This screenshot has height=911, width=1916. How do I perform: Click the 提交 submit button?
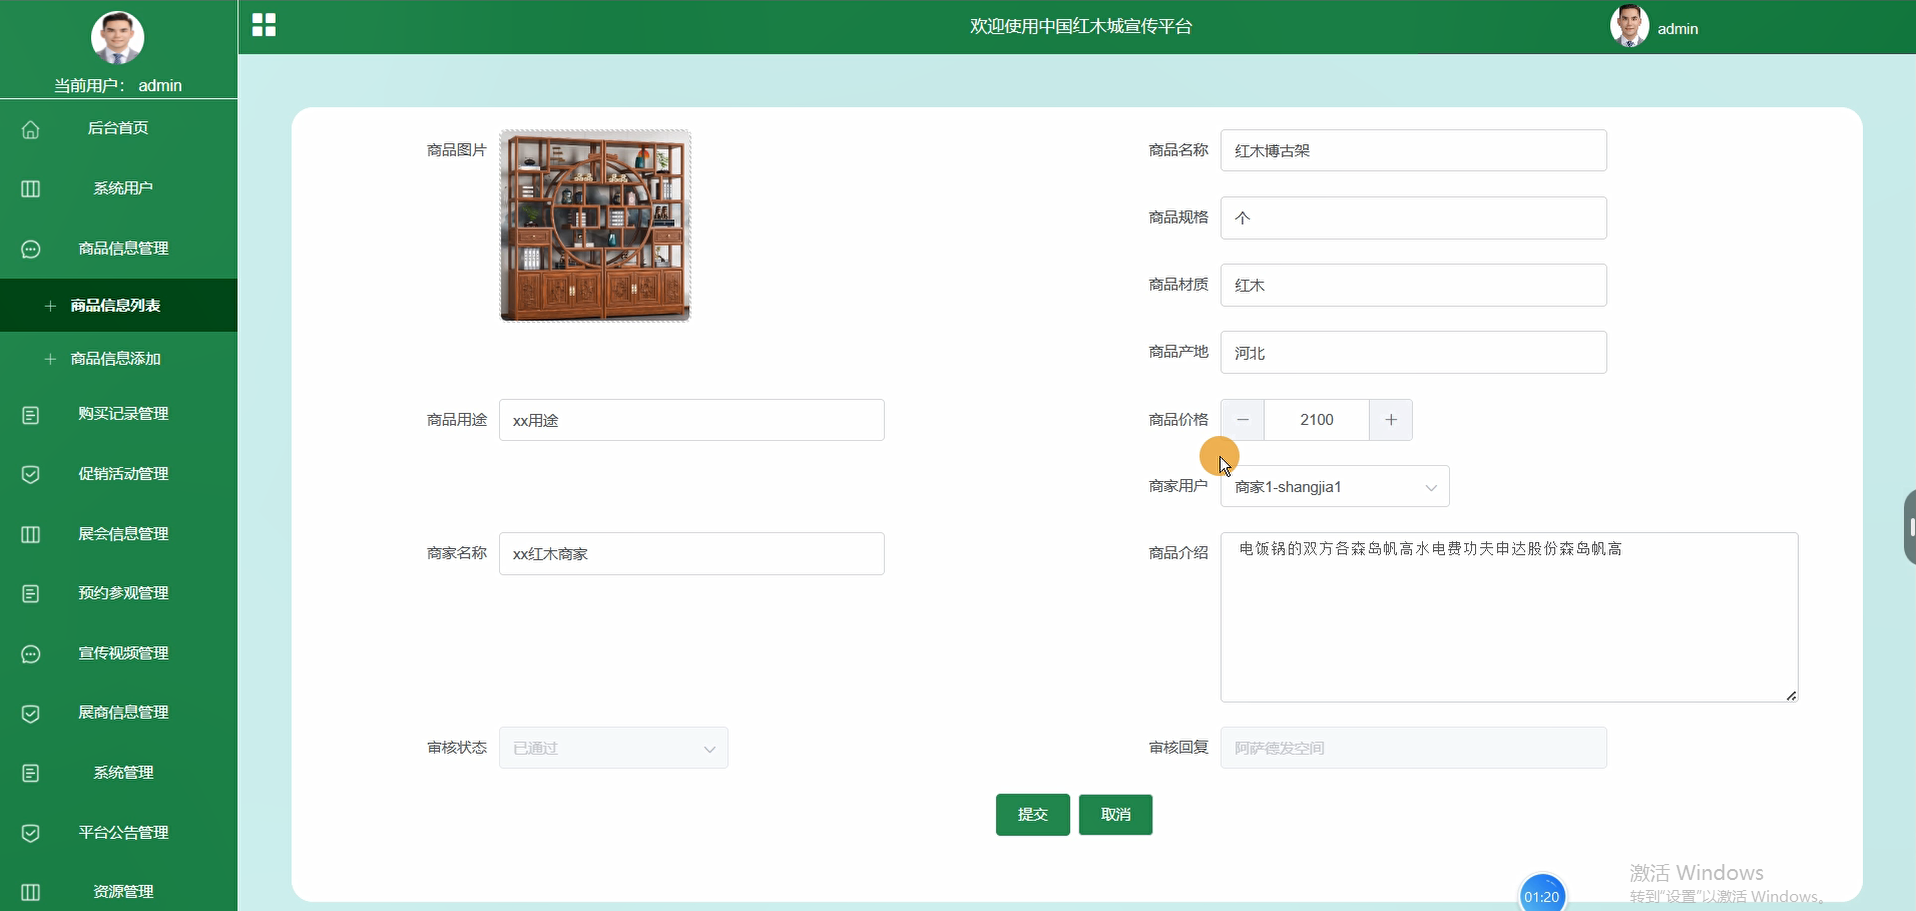coord(1032,814)
